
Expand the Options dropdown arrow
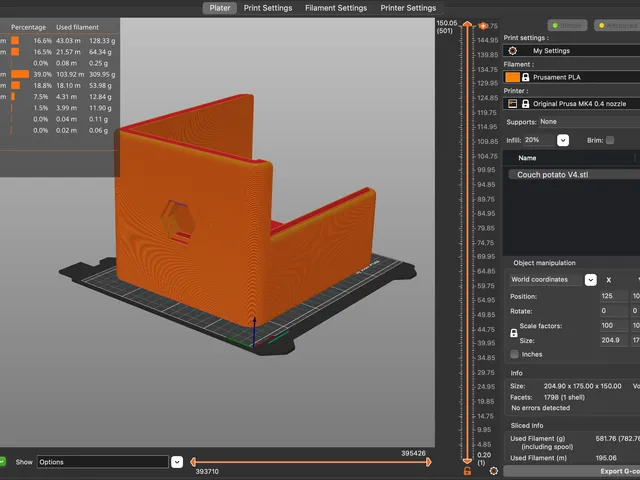177,462
